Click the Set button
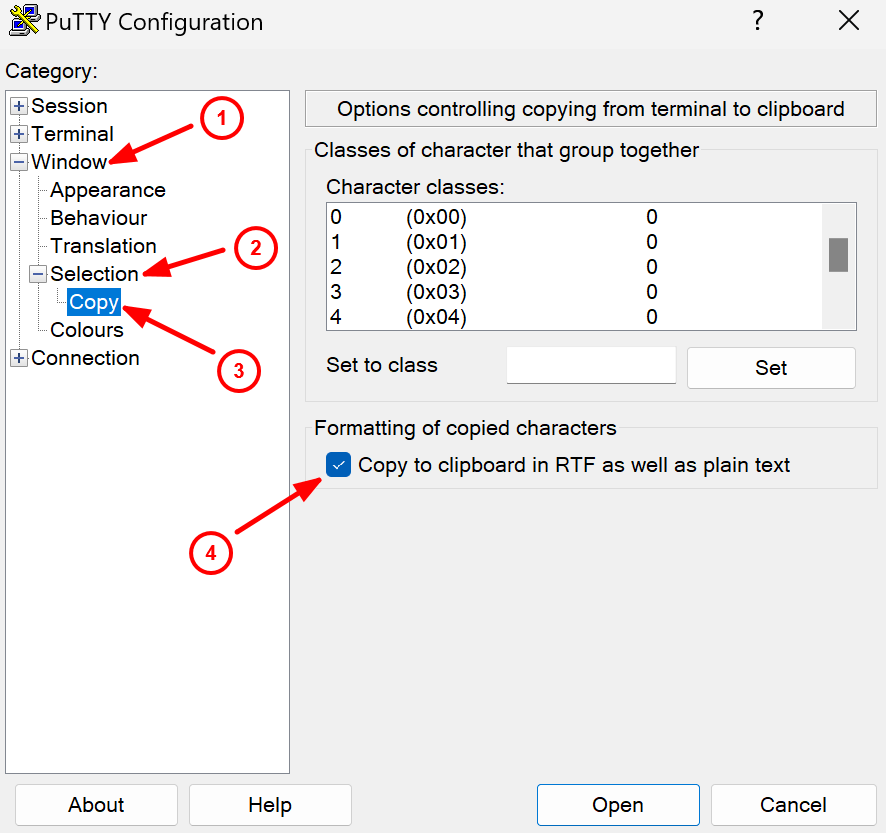 (770, 368)
